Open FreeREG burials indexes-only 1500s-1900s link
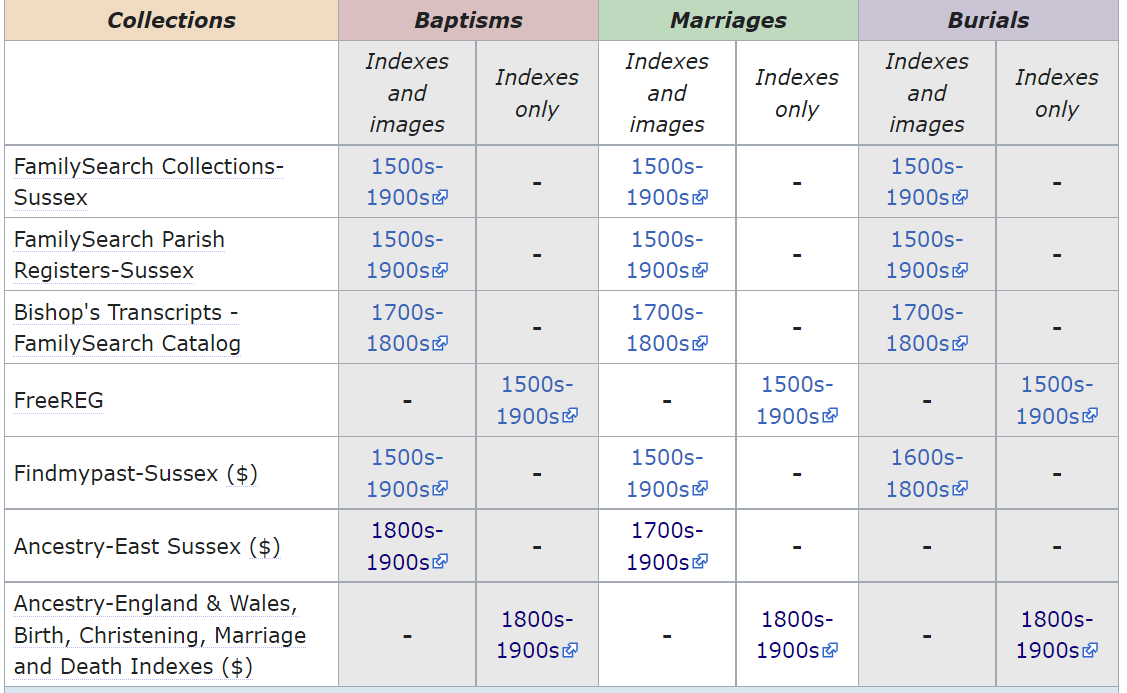Image resolution: width=1127 pixels, height=693 pixels. click(1057, 400)
